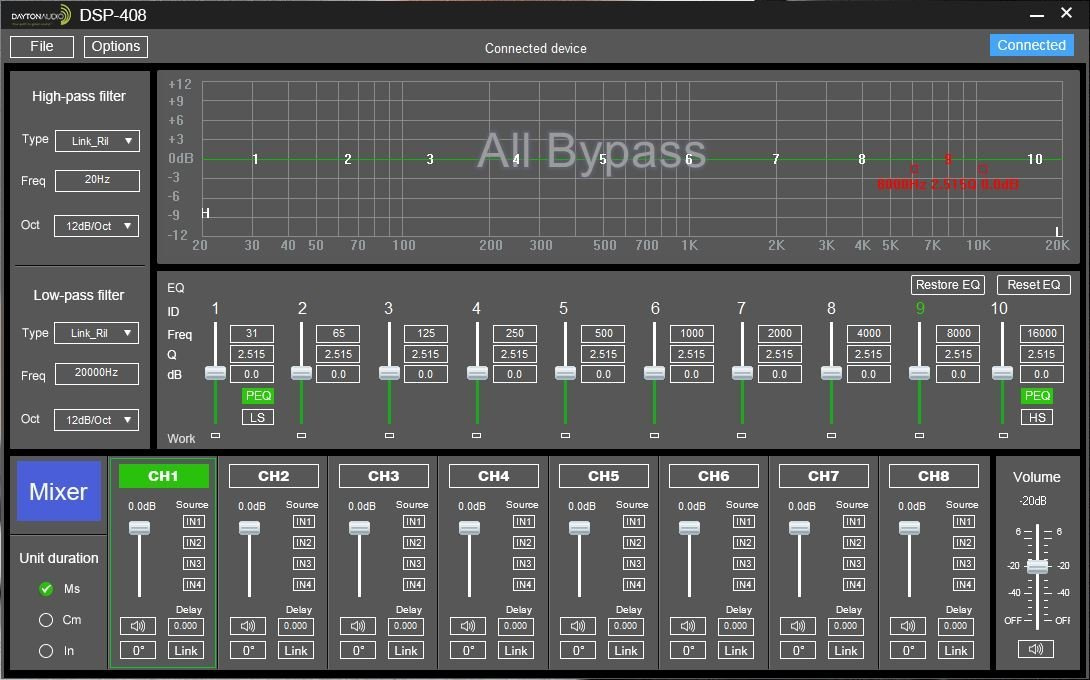Mute CH3 with the speaker icon

357,626
